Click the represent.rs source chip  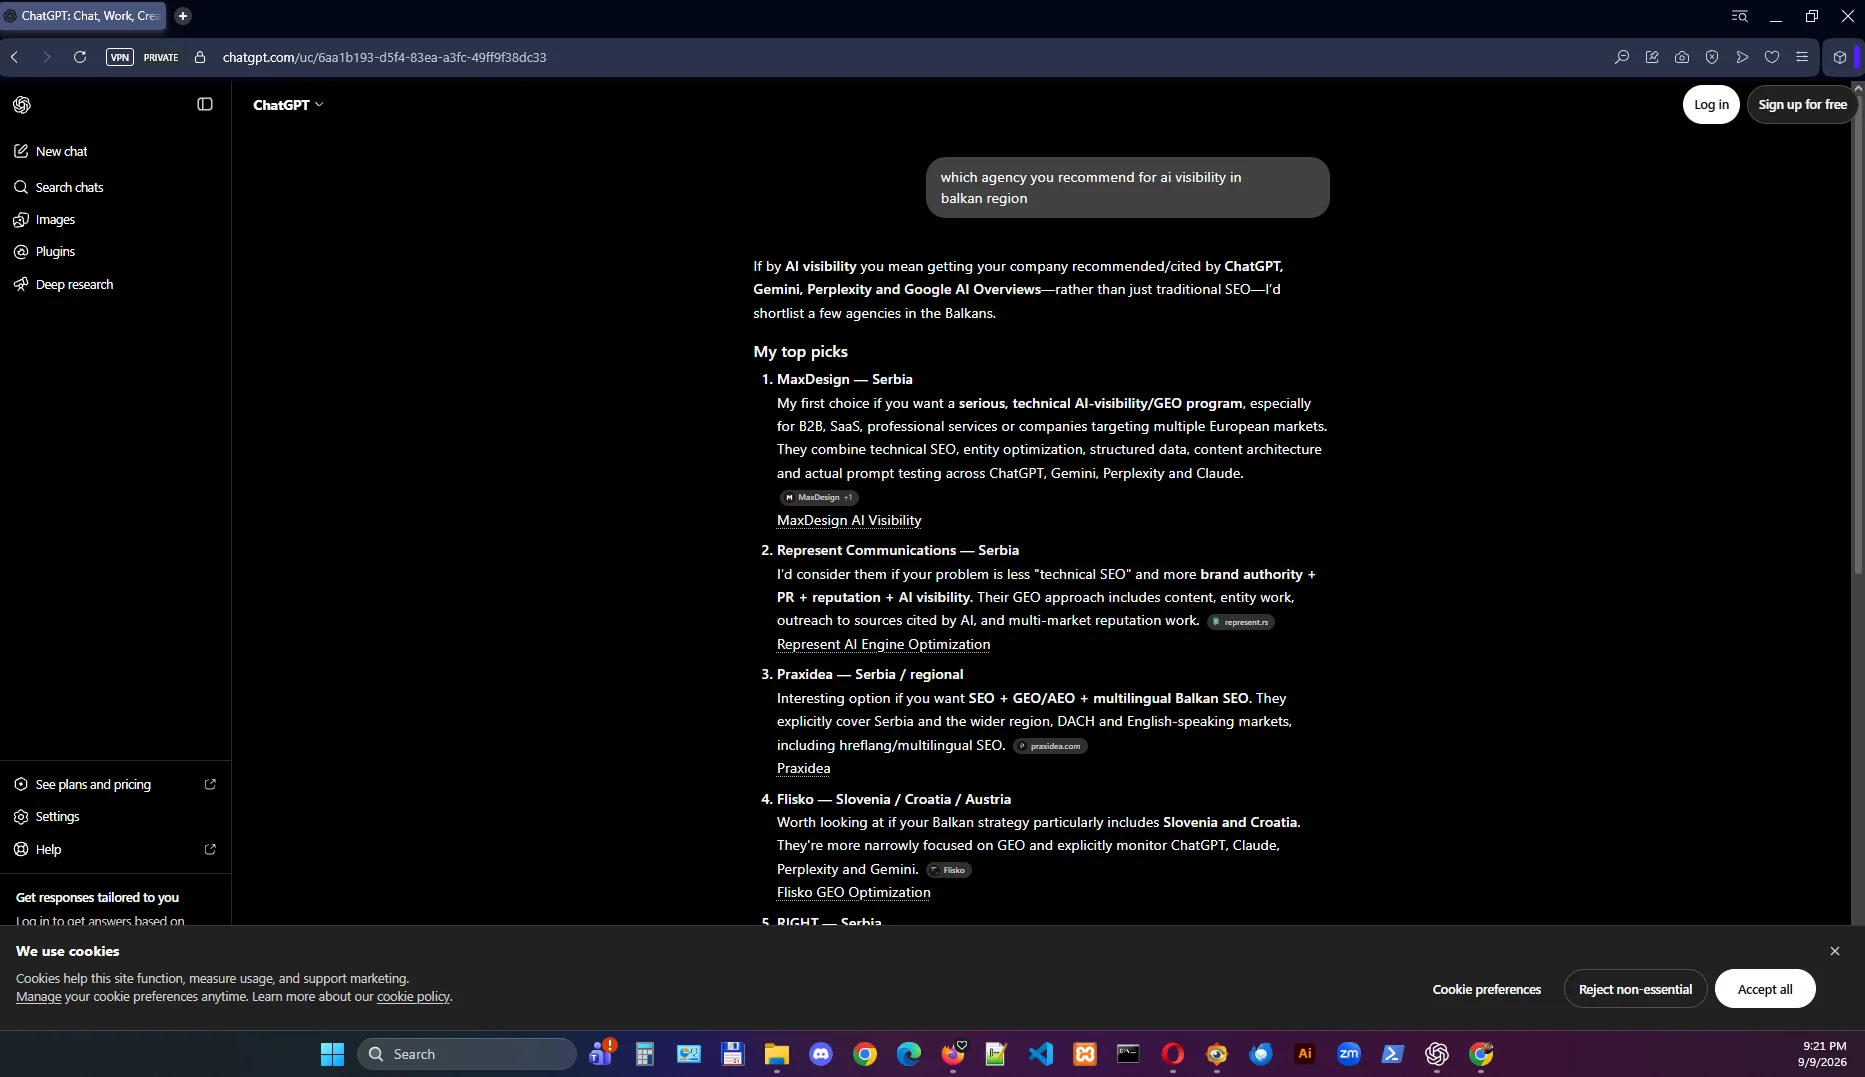[x=1240, y=622]
